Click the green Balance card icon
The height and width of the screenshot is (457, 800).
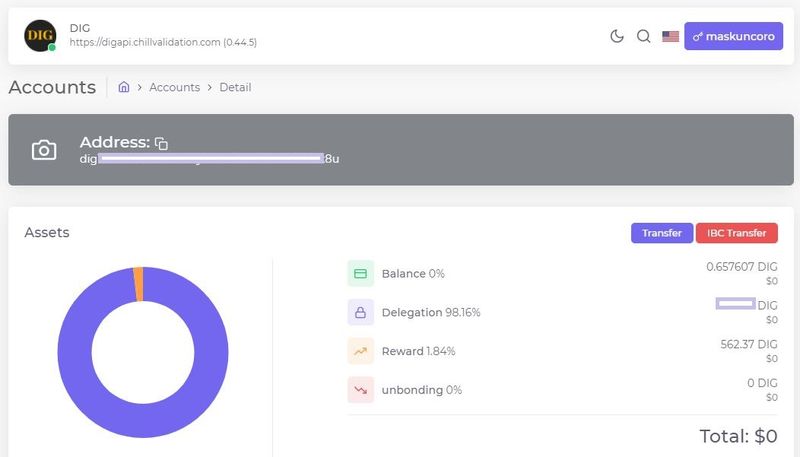coord(360,273)
